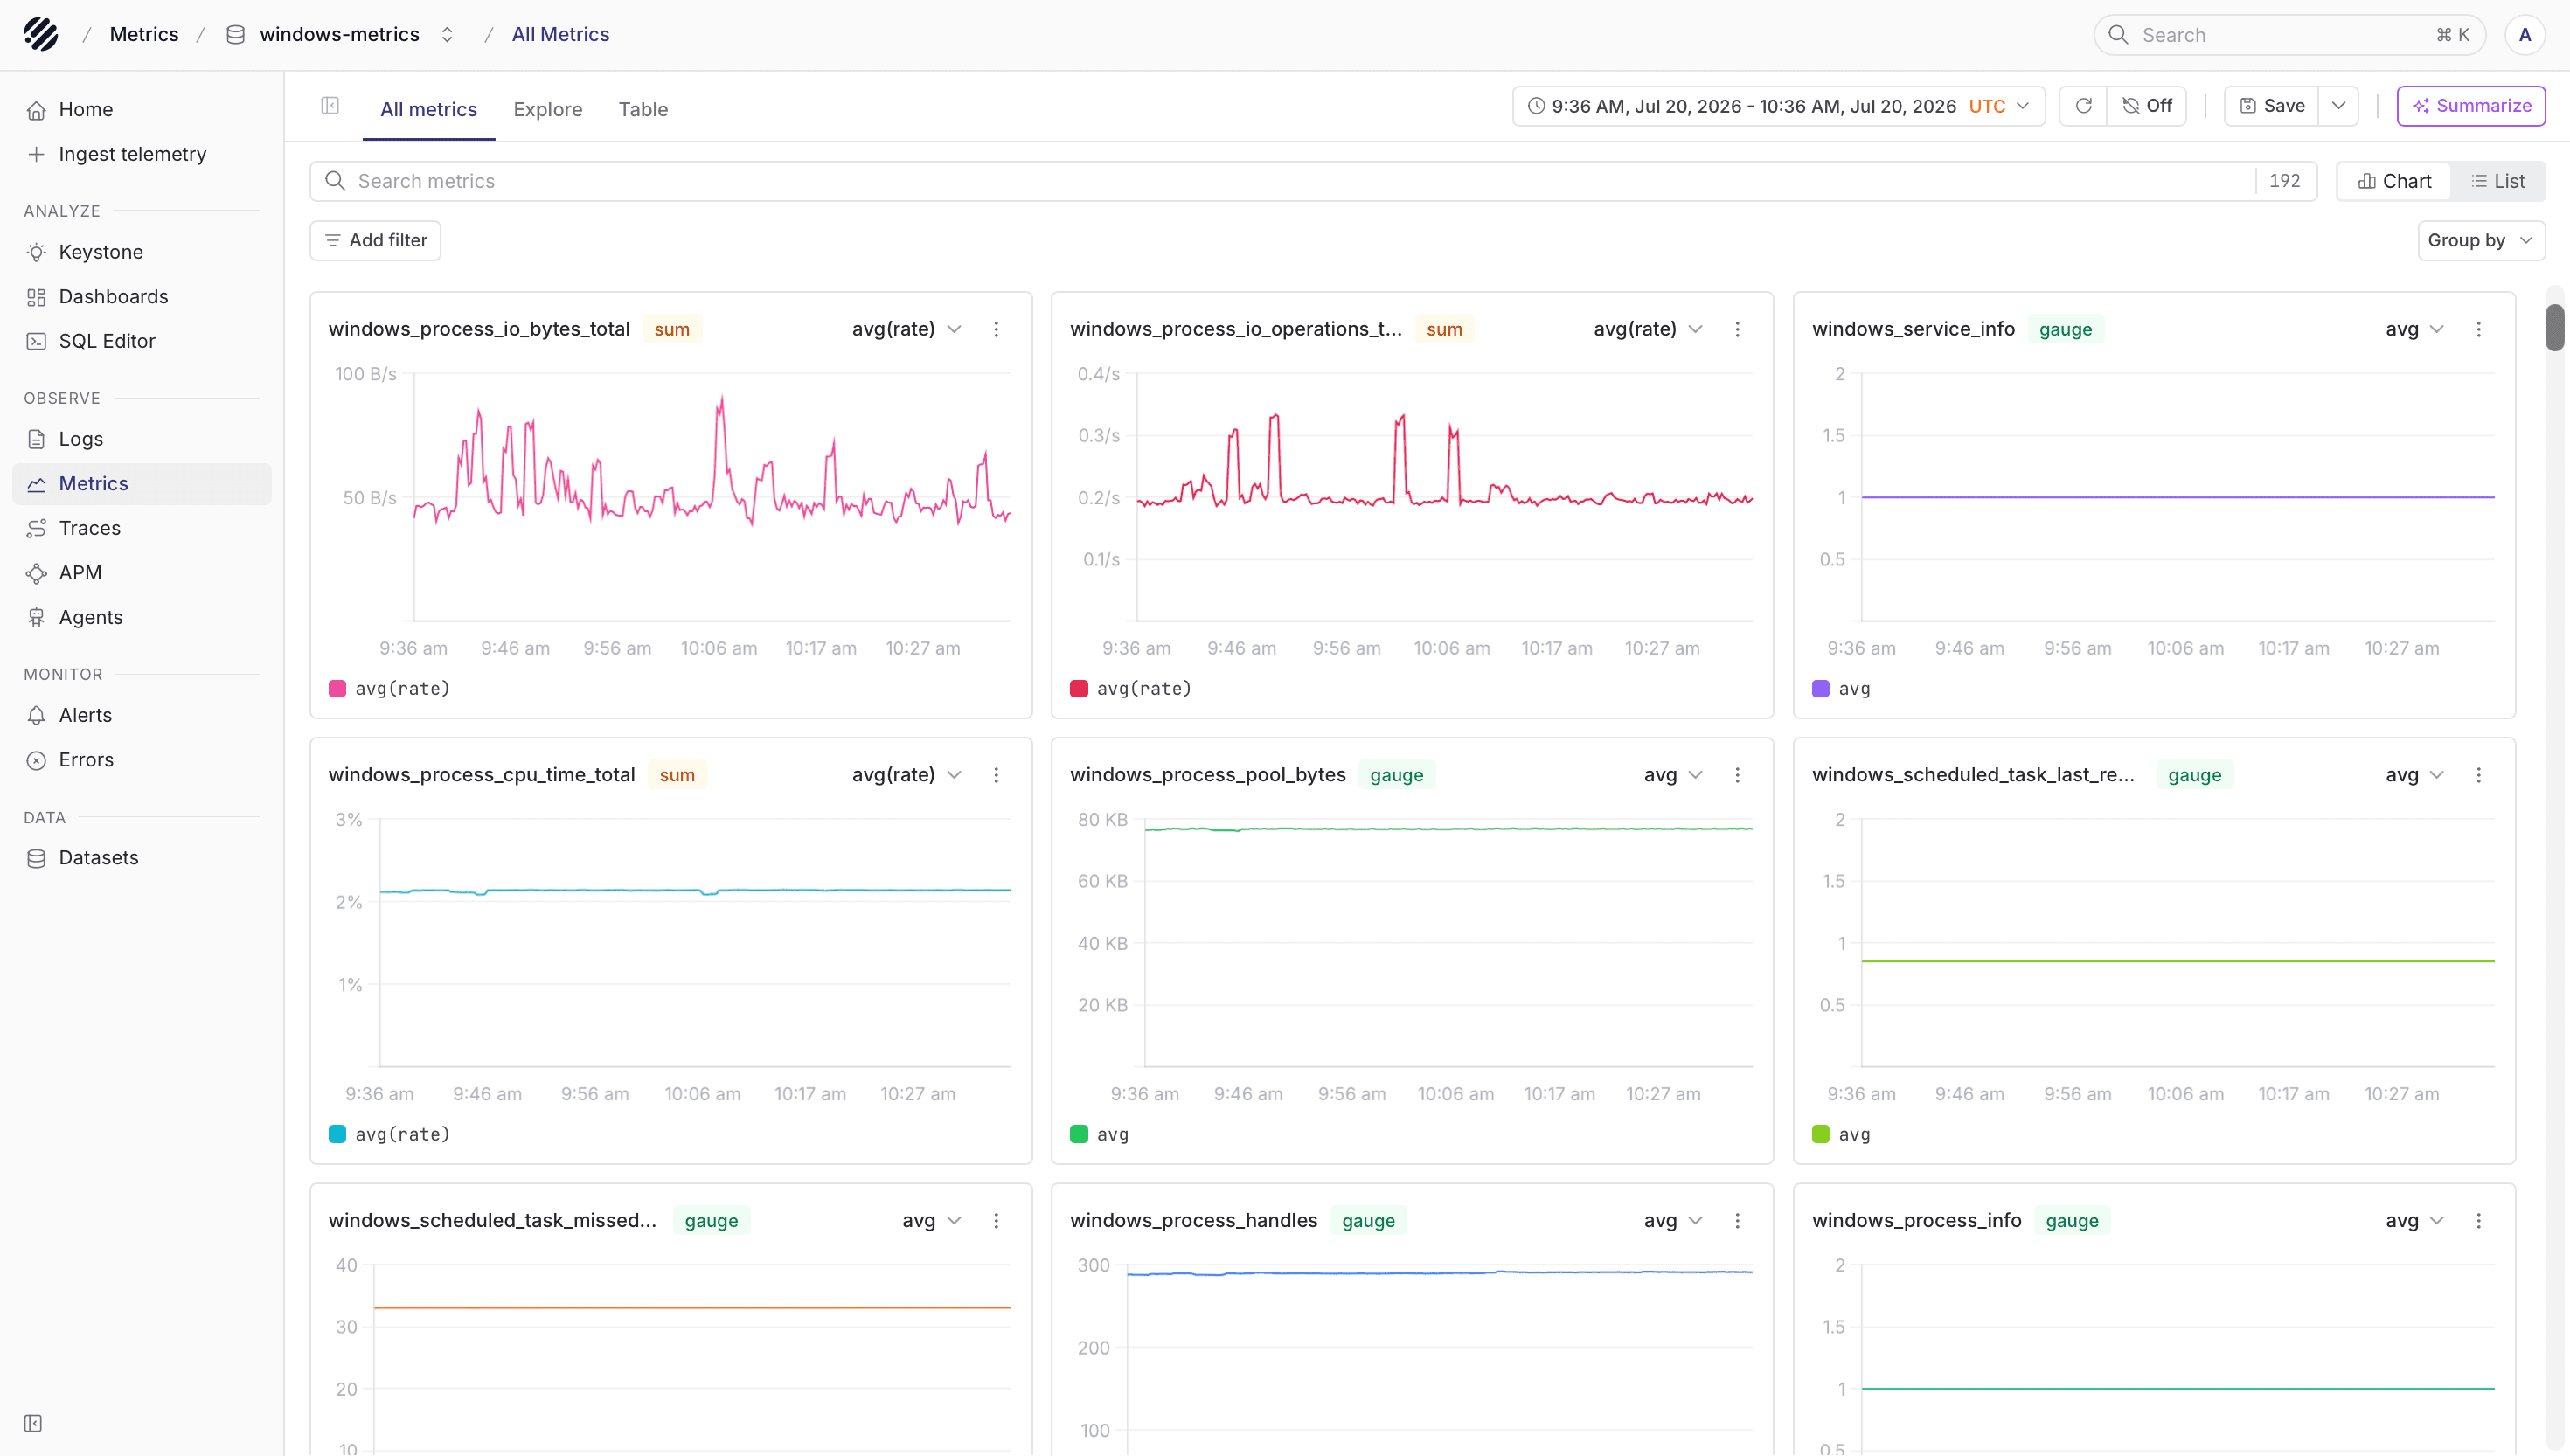Change avg aggregation for windows_process_pool_bytes
This screenshot has height=1456, width=2570.
(x=1673, y=775)
